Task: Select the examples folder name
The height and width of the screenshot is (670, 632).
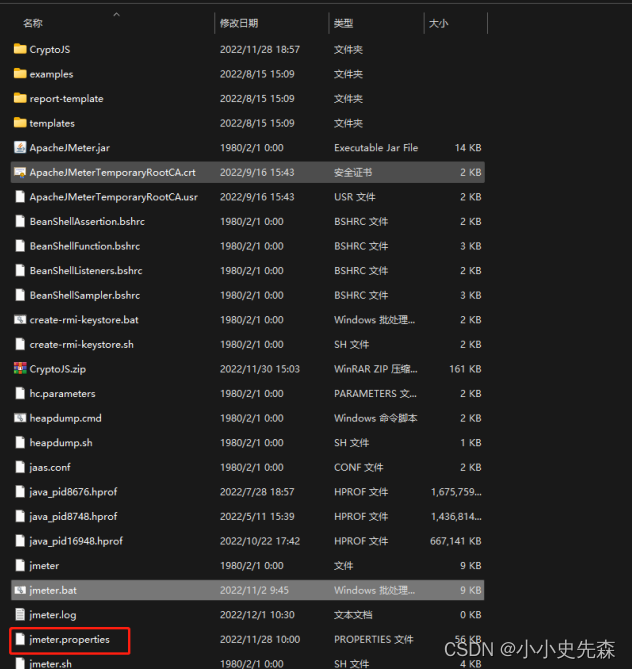Action: (51, 74)
